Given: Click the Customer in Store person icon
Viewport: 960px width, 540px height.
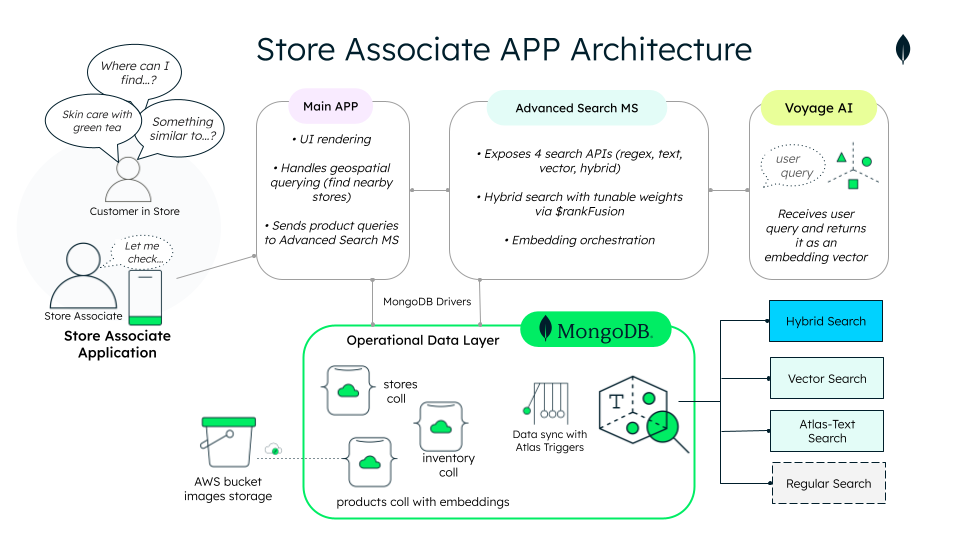Looking at the screenshot, I should click(128, 179).
